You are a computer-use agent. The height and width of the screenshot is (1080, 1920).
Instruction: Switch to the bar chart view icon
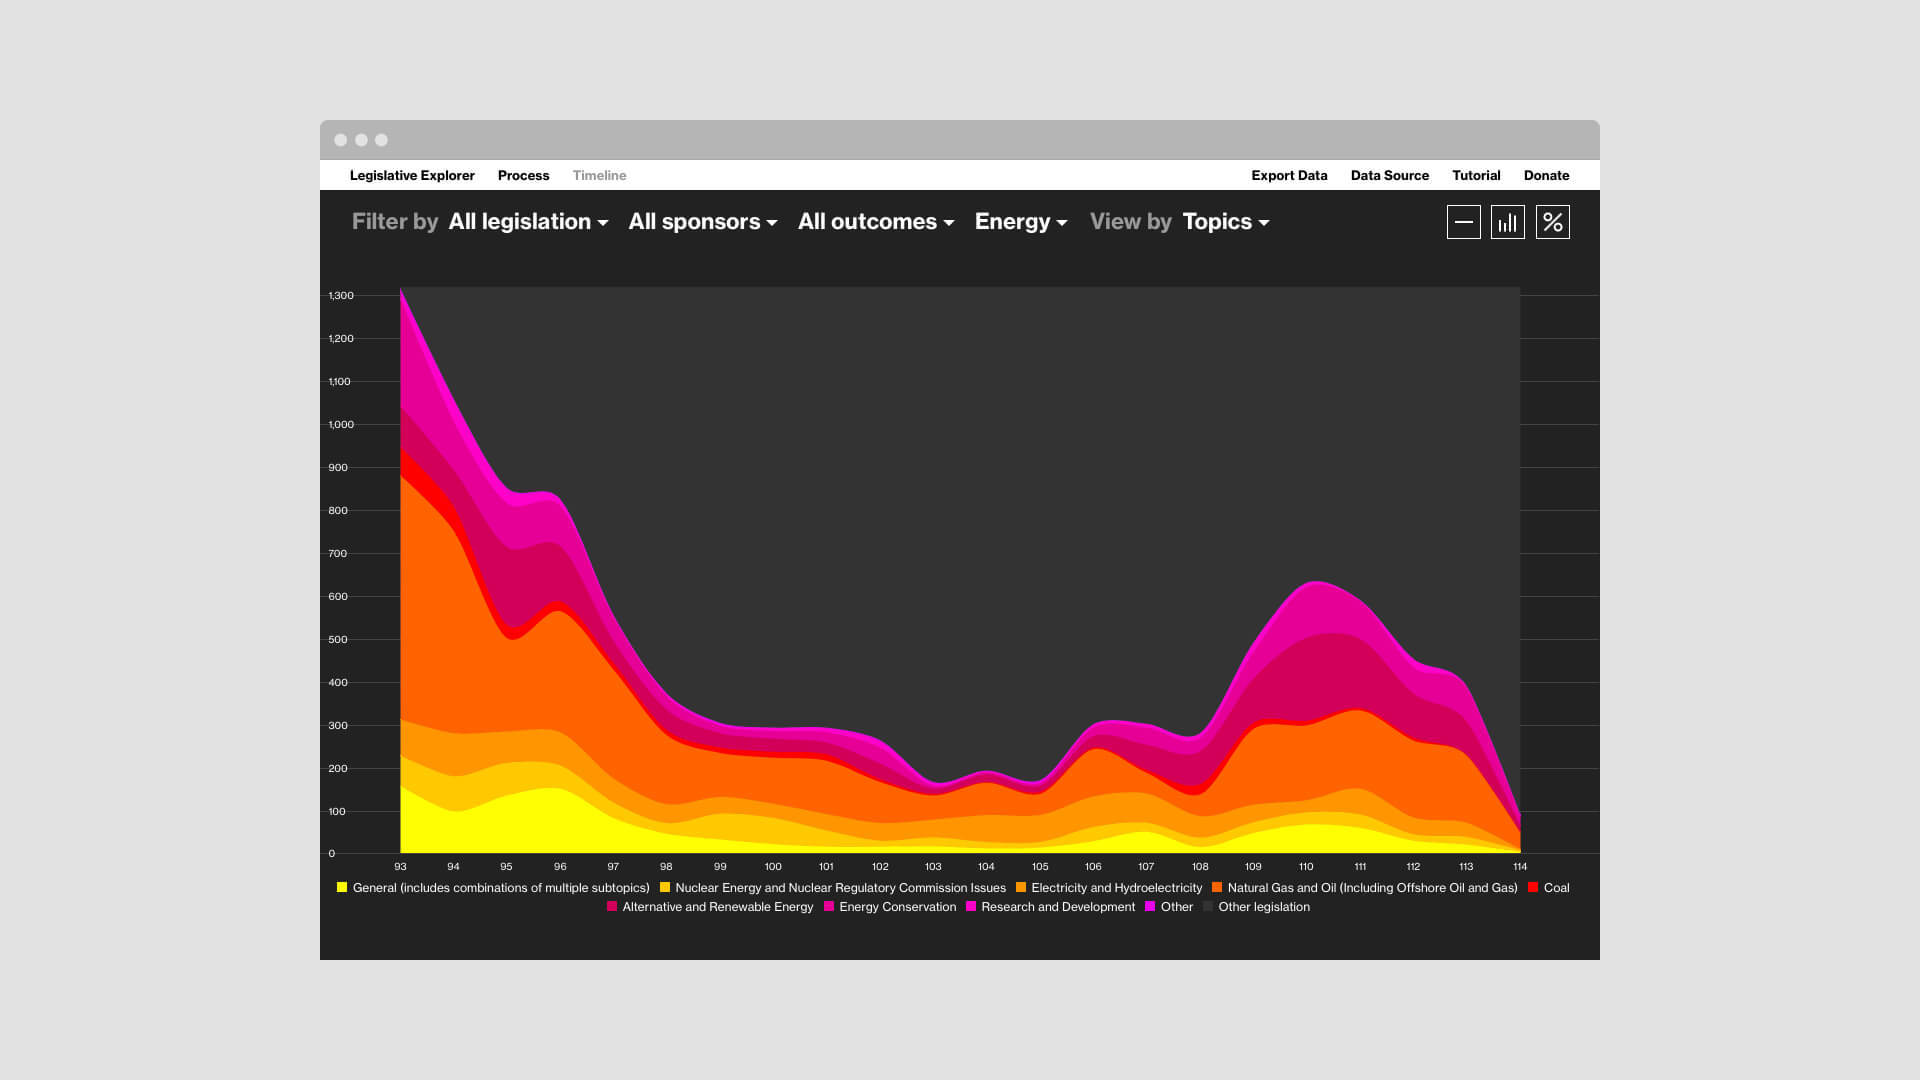click(1508, 222)
